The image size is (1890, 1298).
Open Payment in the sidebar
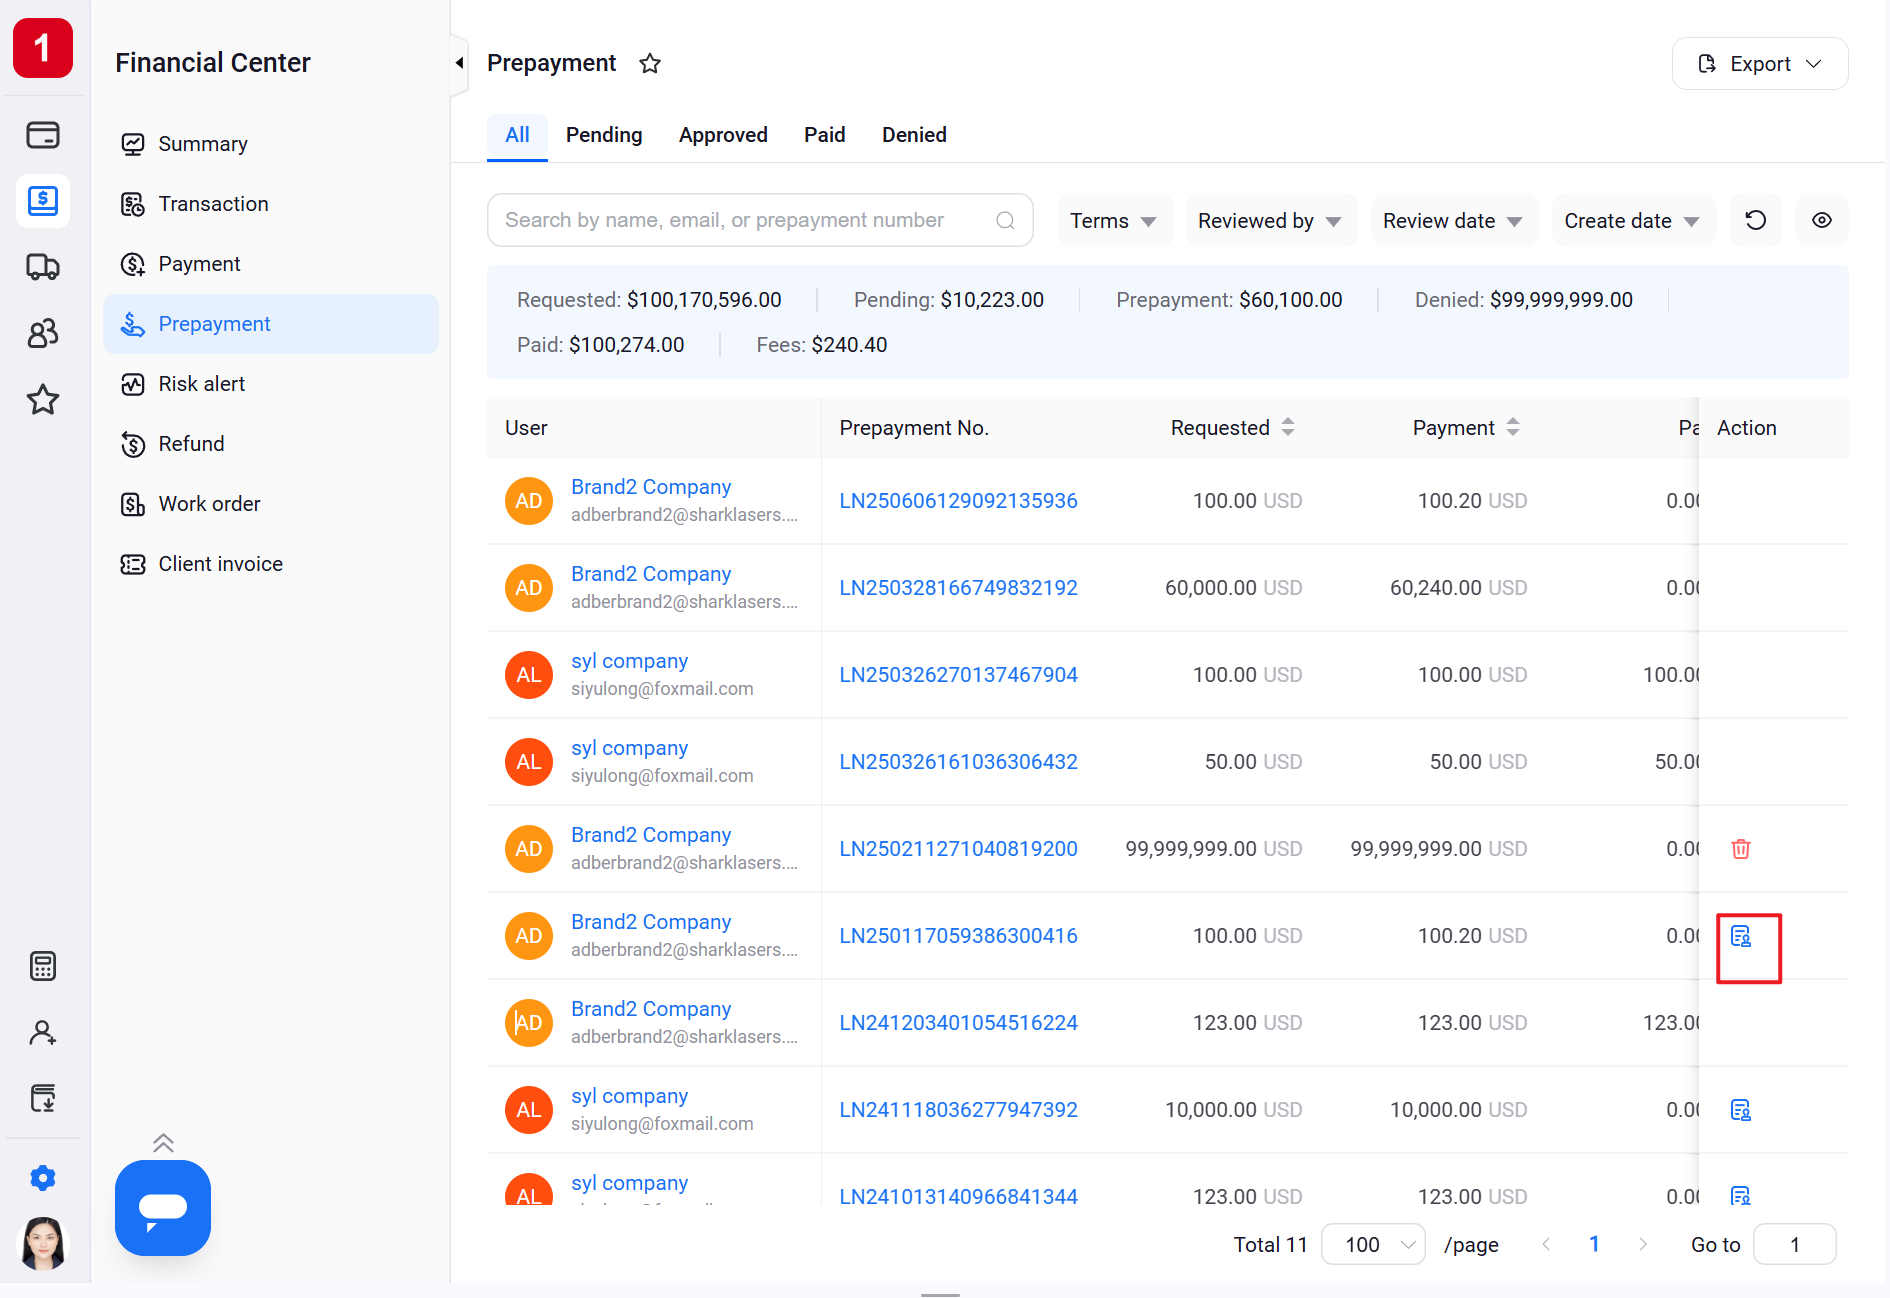click(271, 264)
